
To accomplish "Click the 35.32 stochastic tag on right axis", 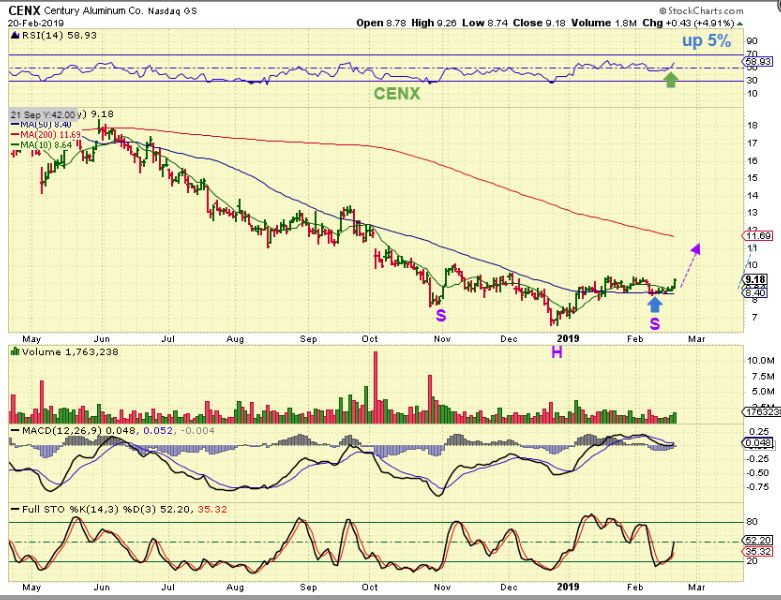I will [757, 552].
